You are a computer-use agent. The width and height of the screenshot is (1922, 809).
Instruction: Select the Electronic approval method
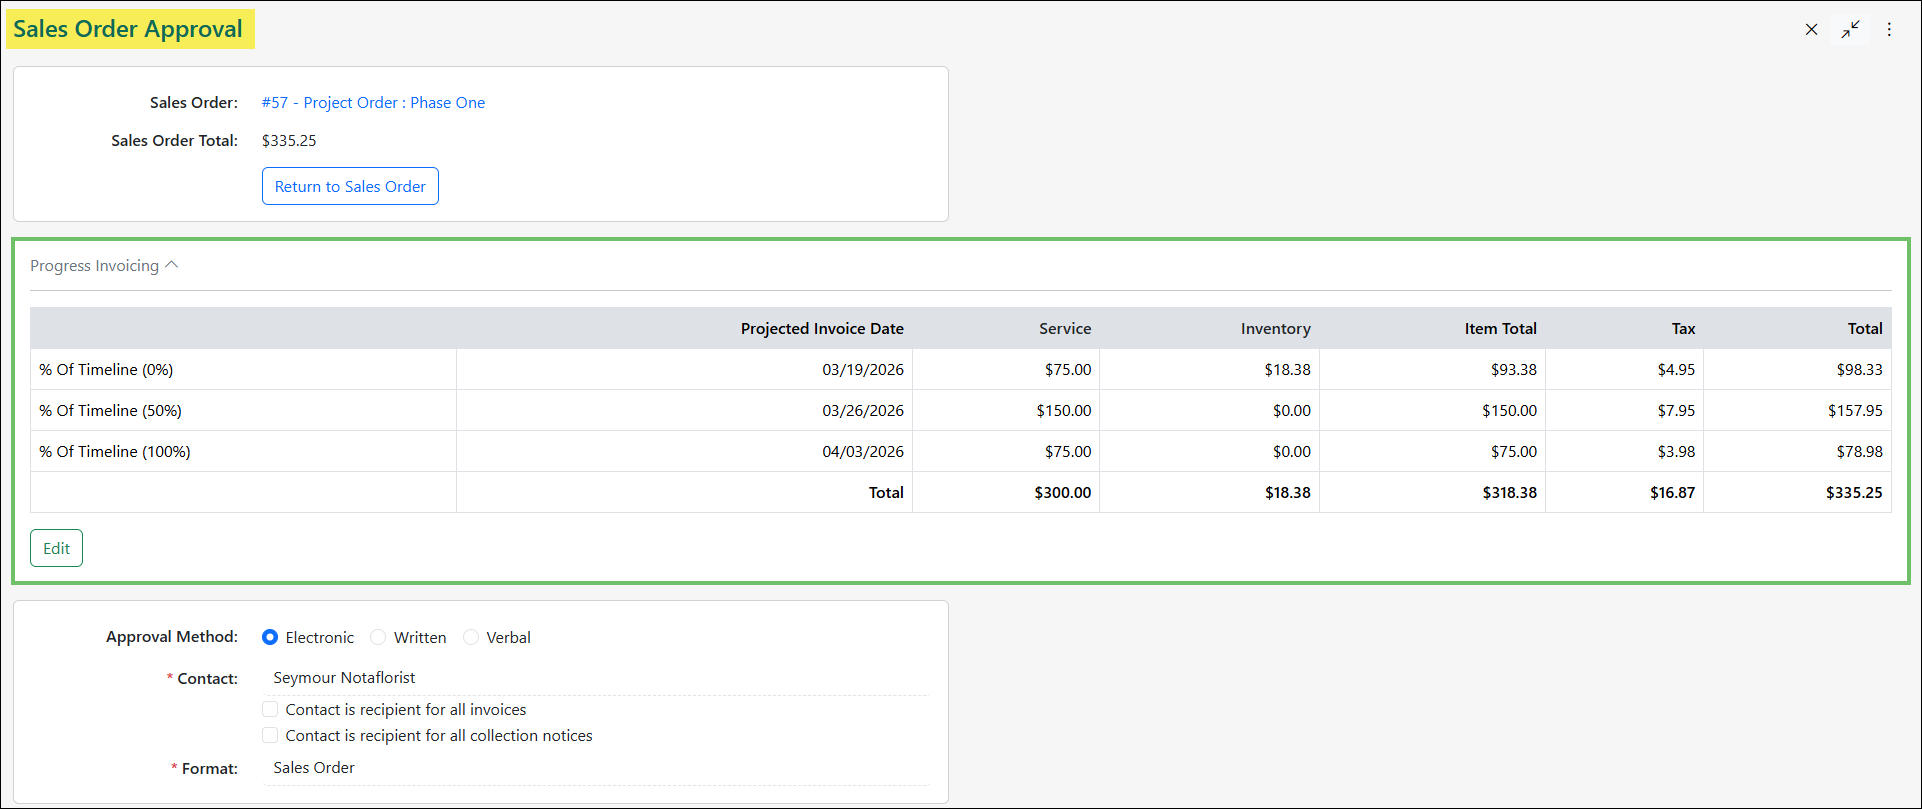click(270, 637)
